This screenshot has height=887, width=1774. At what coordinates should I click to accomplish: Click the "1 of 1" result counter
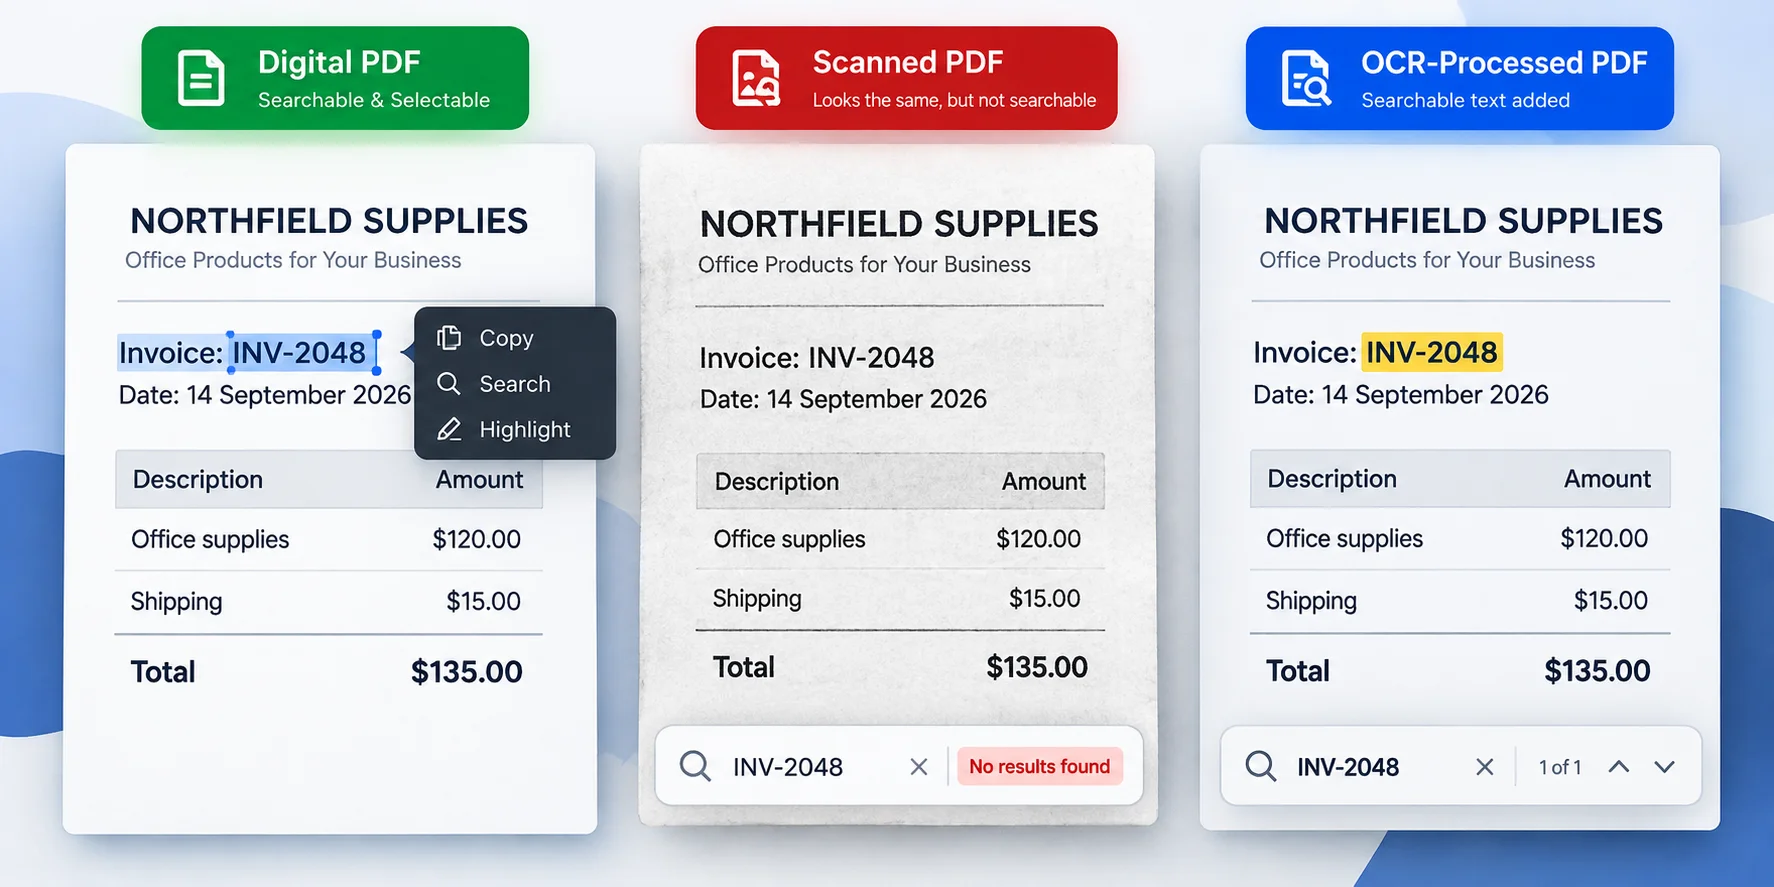pyautogui.click(x=1560, y=767)
